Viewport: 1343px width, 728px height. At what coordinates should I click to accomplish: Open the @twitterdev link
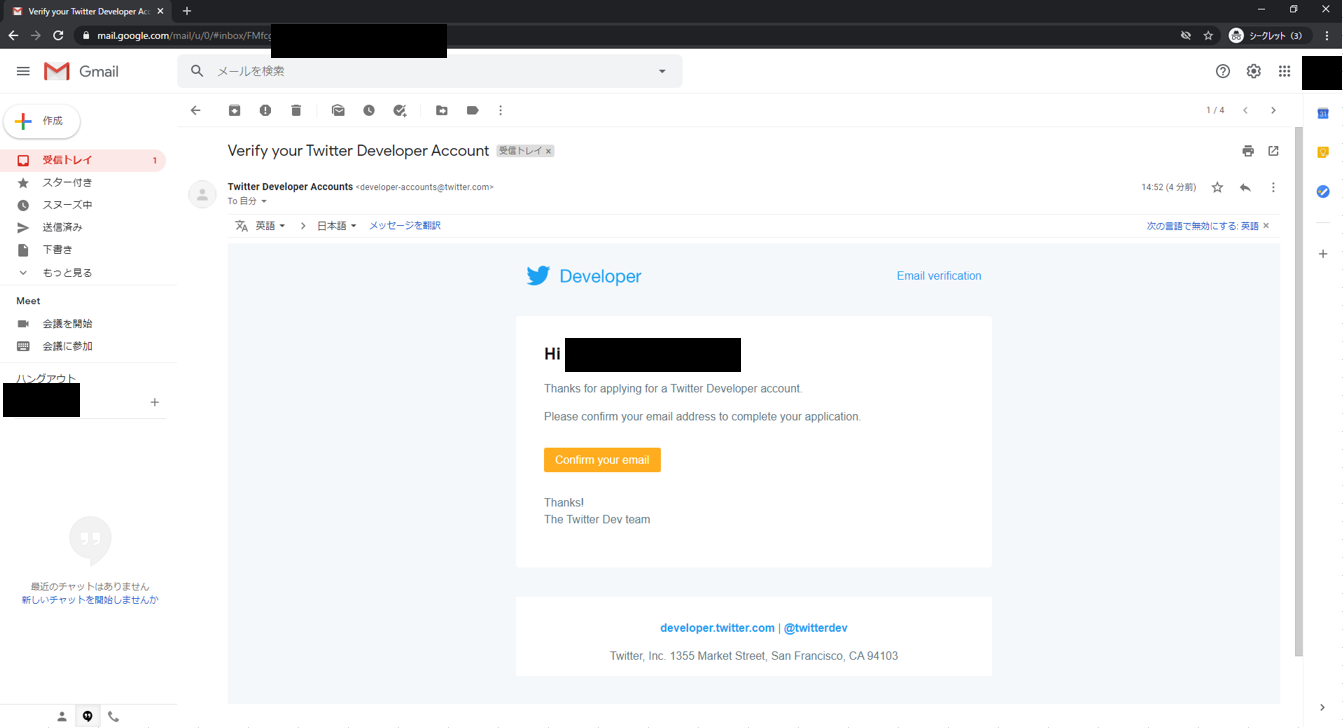point(816,628)
